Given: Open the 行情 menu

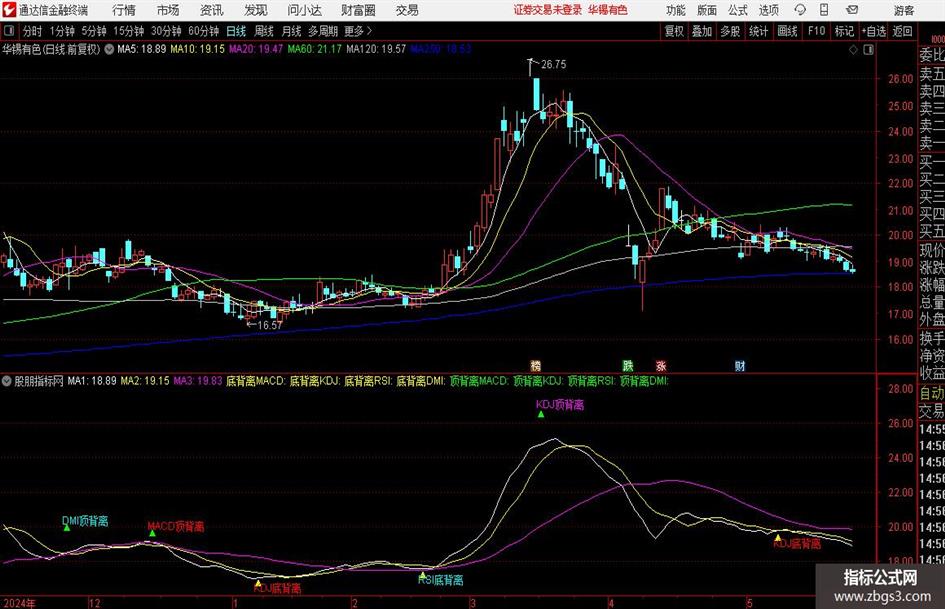Looking at the screenshot, I should (124, 10).
